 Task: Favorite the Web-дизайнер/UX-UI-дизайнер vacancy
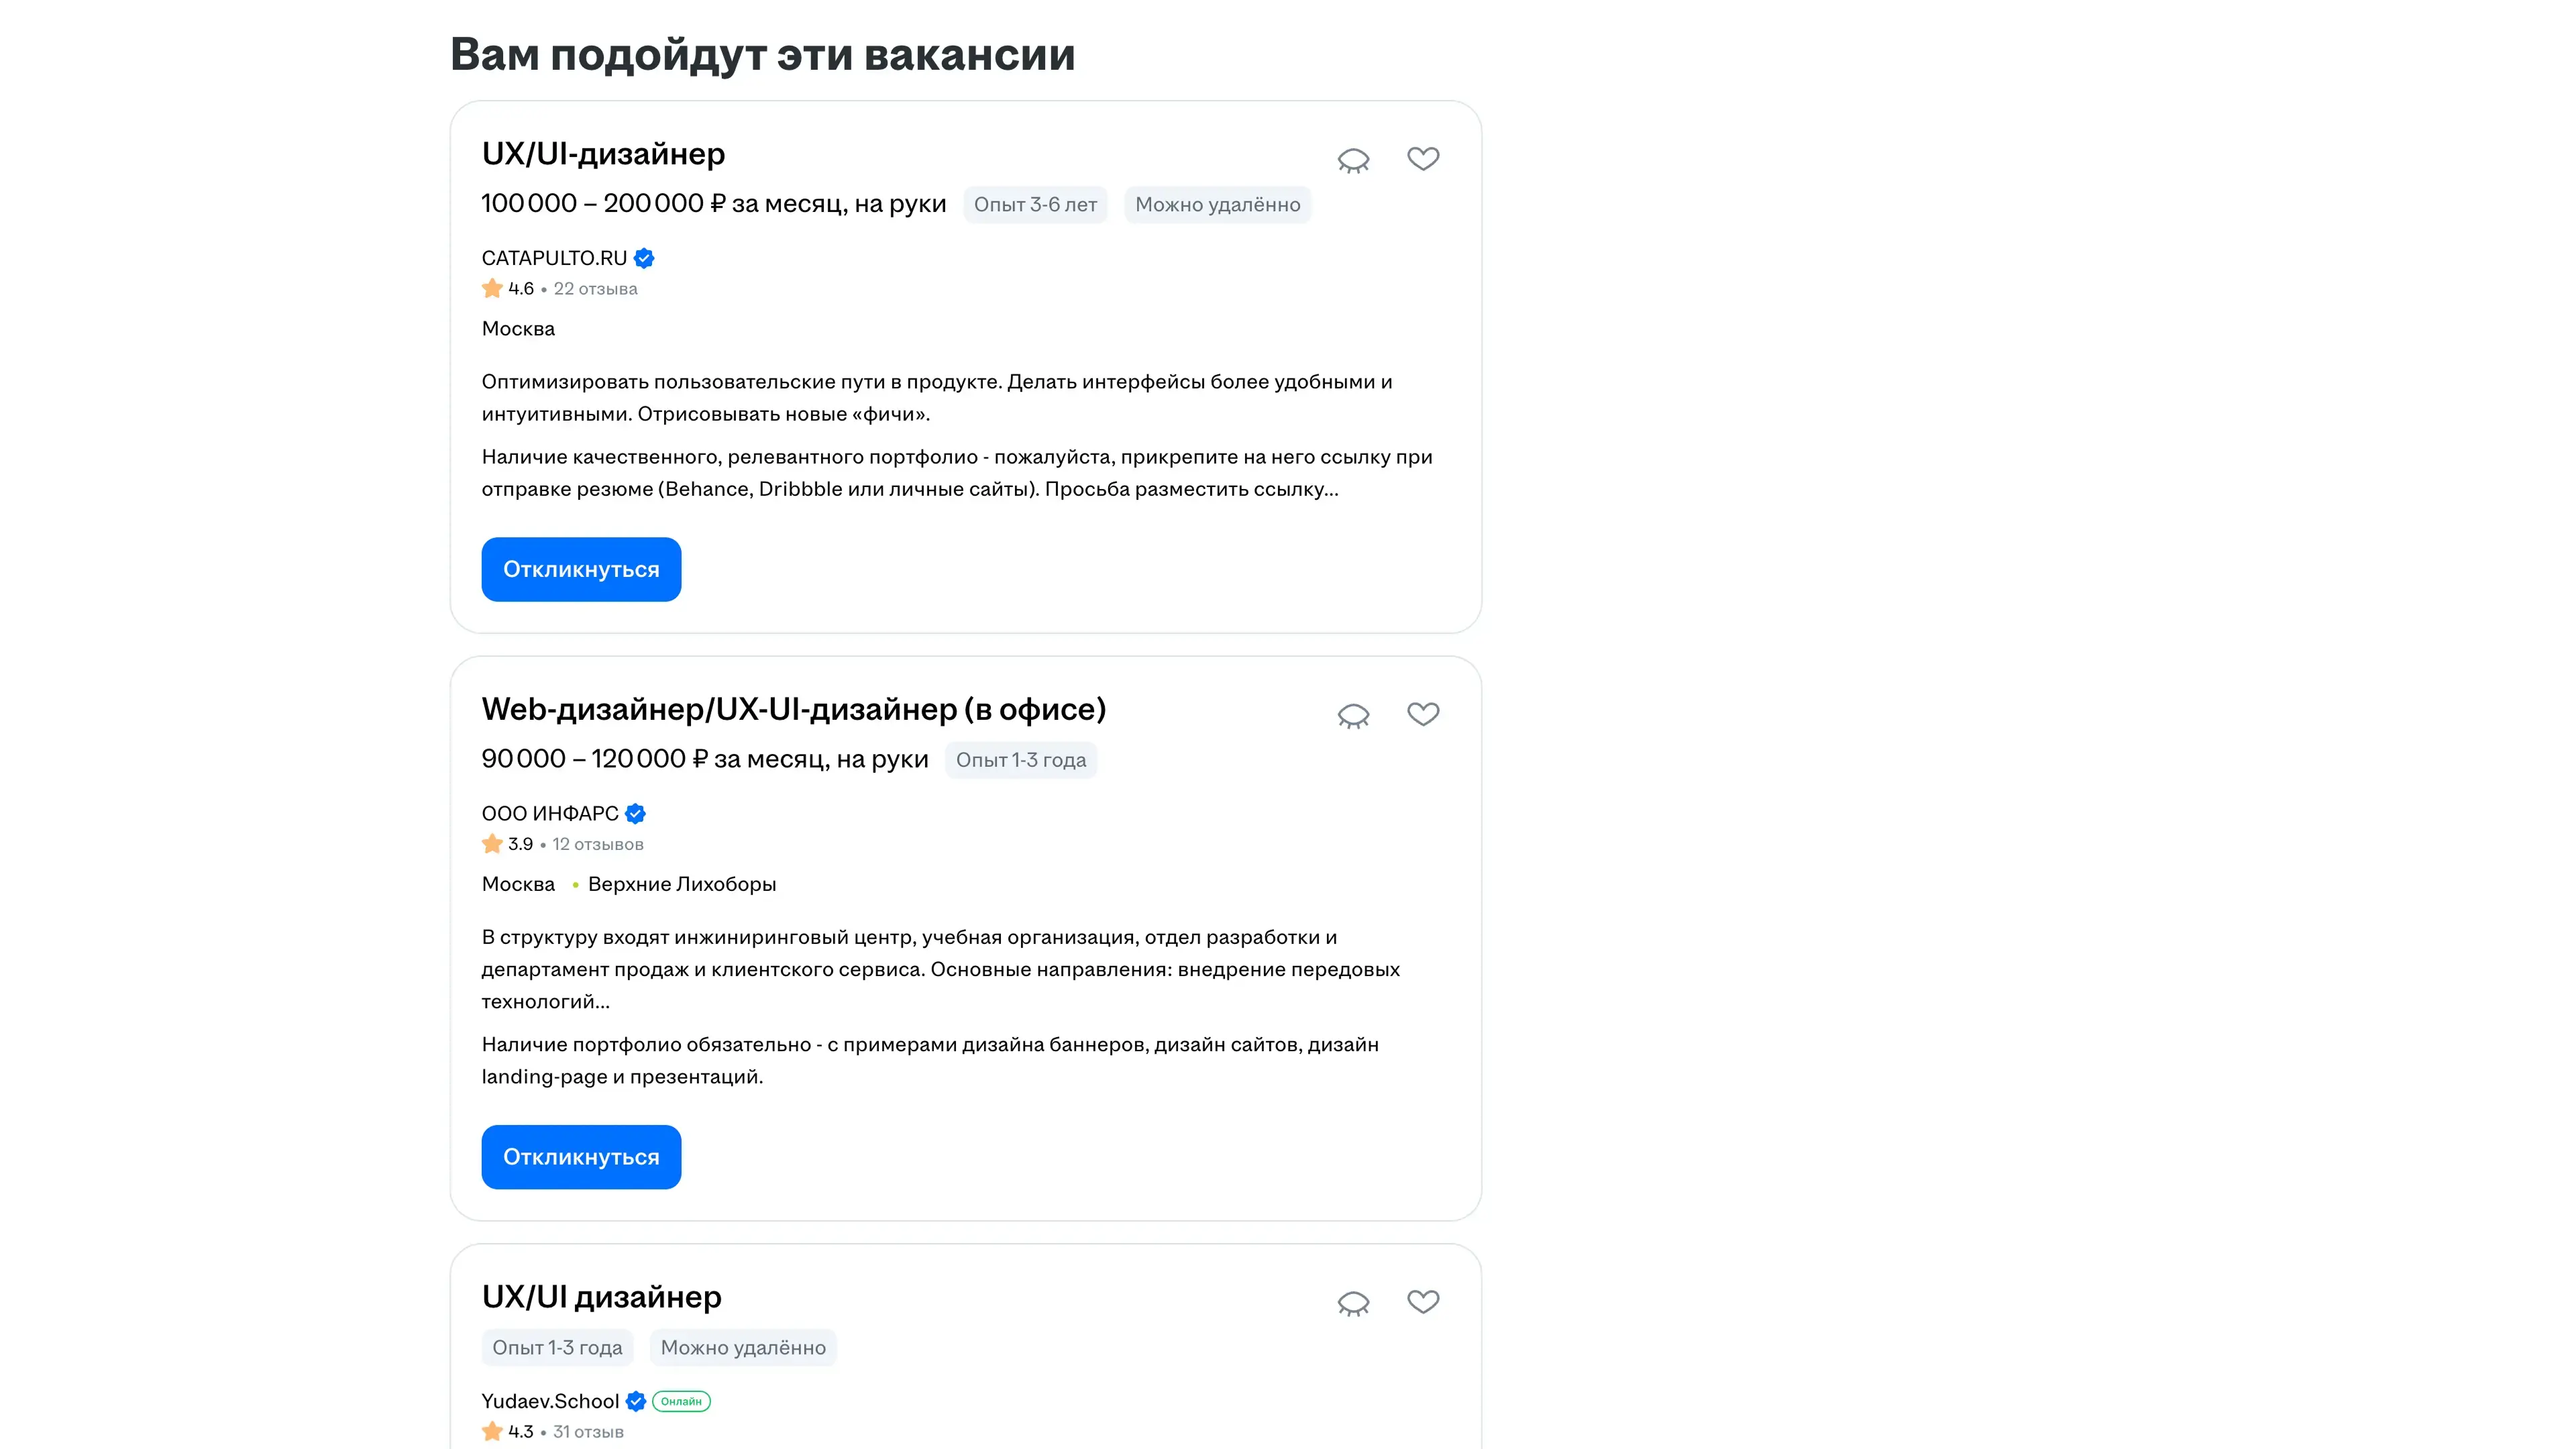pyautogui.click(x=1422, y=714)
